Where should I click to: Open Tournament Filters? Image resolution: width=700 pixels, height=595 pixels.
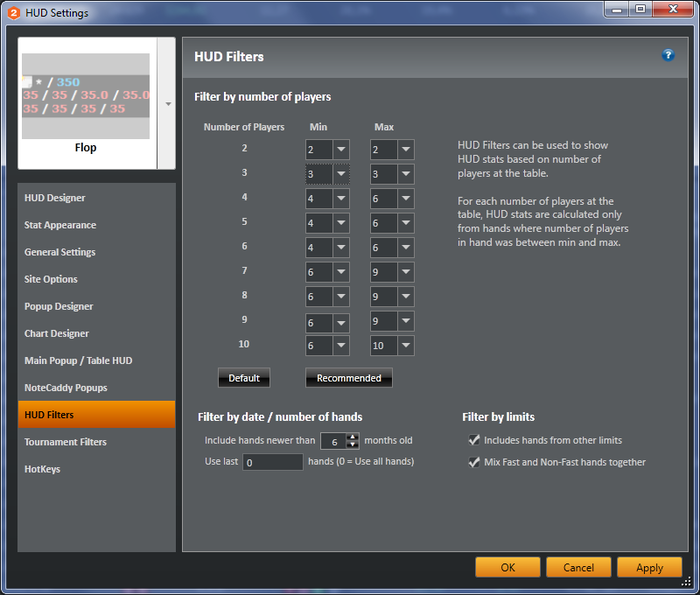[x=96, y=442]
